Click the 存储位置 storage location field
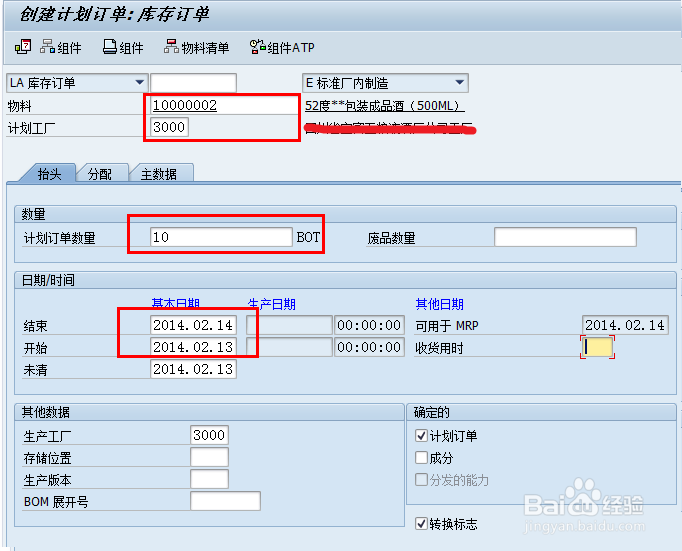This screenshot has height=551, width=682. tap(209, 457)
